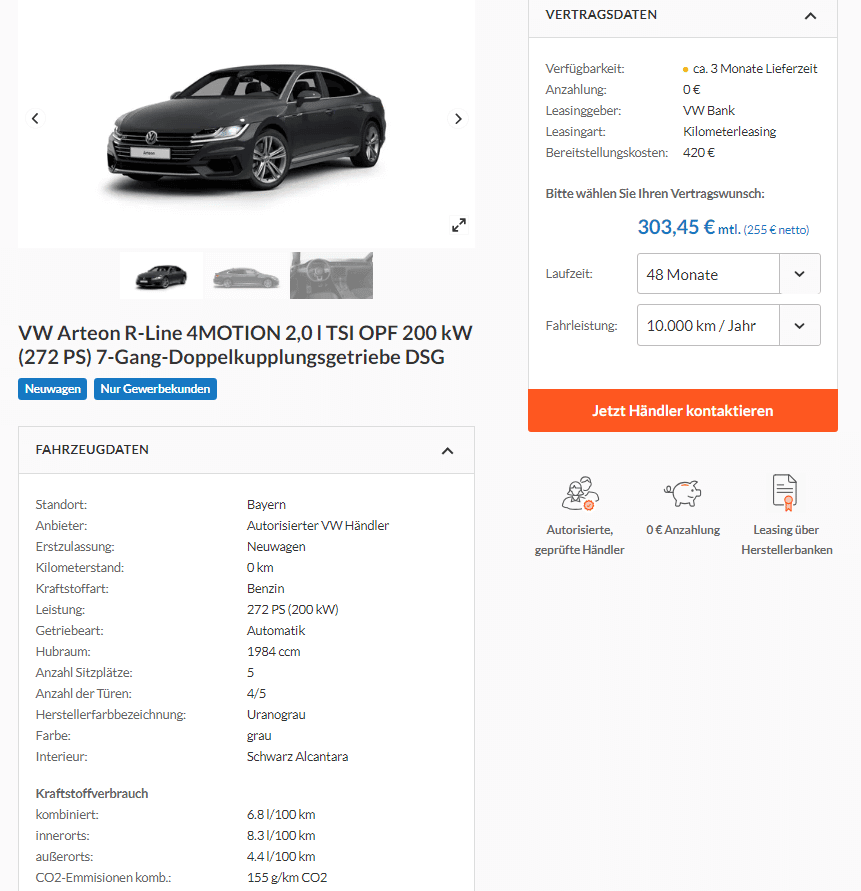This screenshot has height=891, width=861.
Task: Select the front-view car thumbnail
Action: (x=161, y=276)
